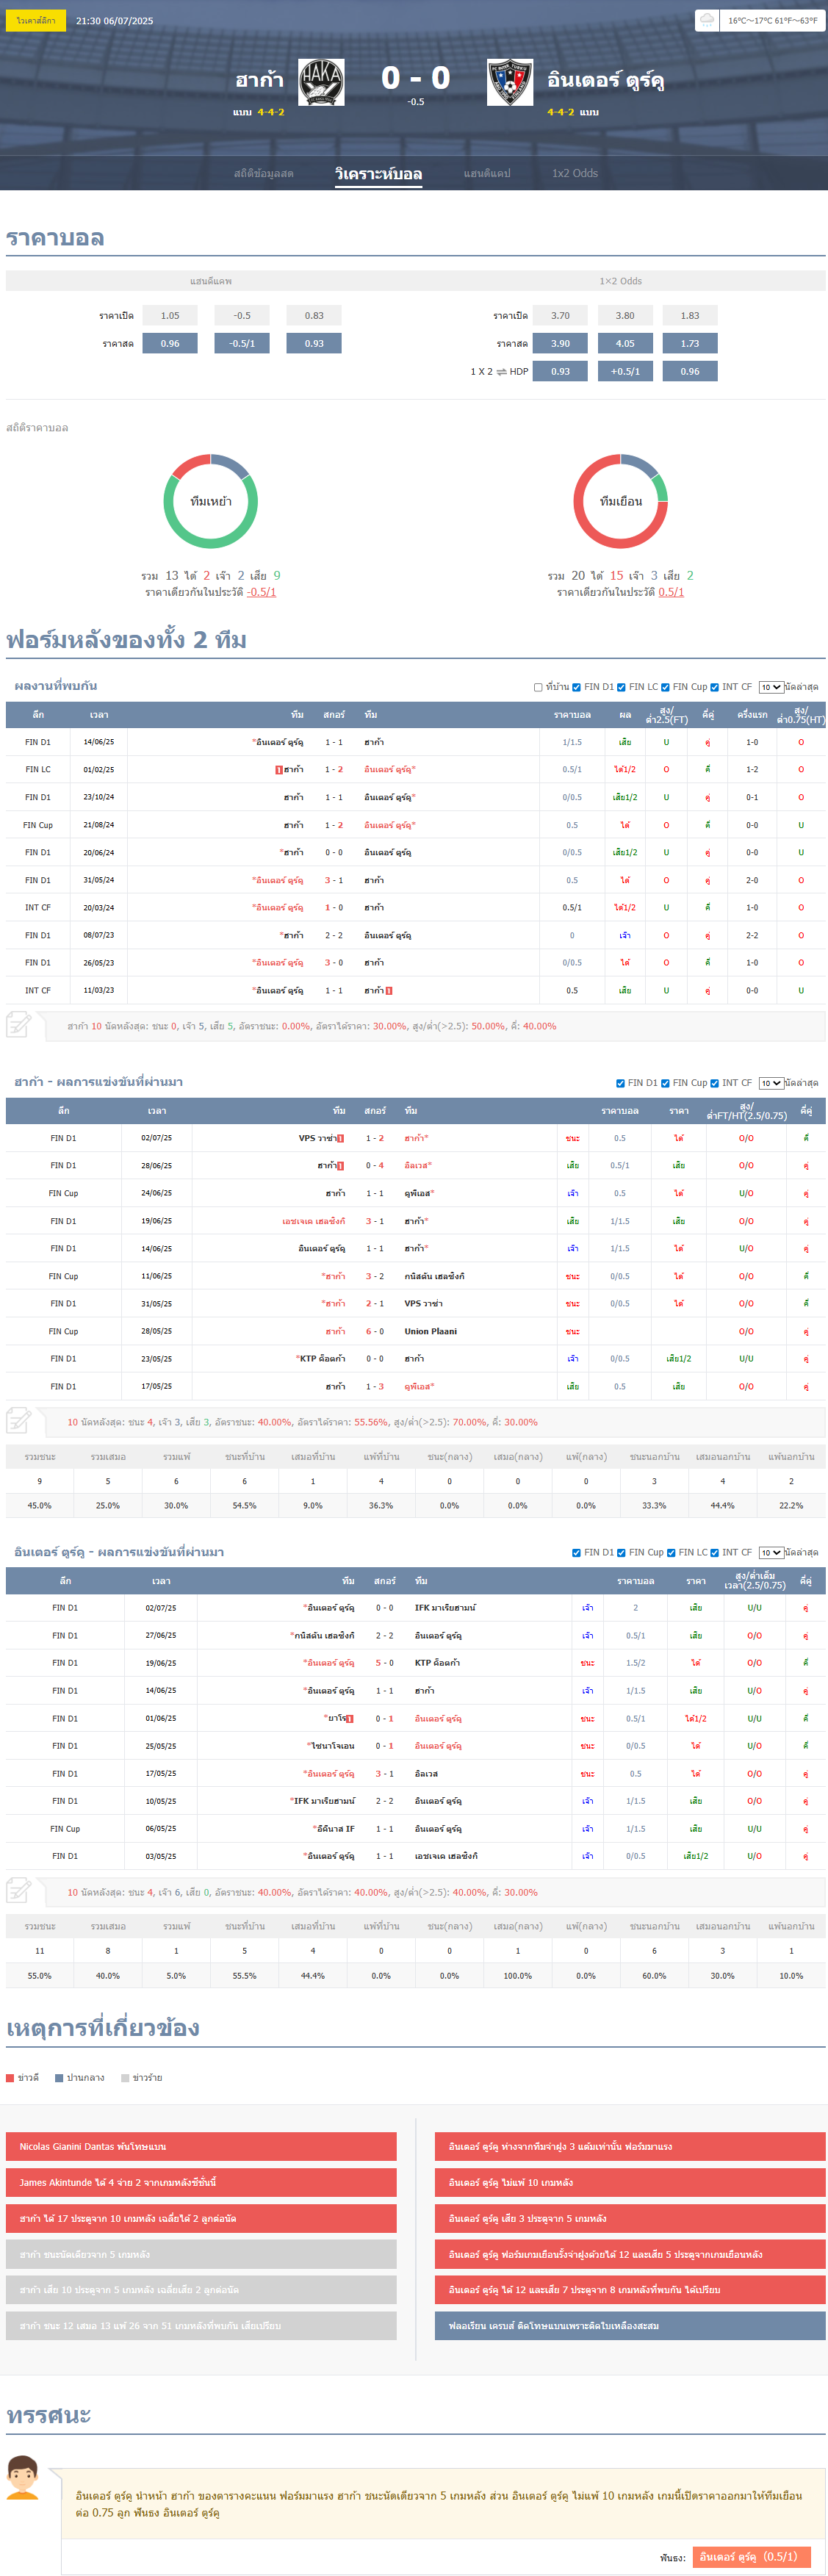Image resolution: width=828 pixels, height=2576 pixels.
Task: Switch to the สถิติข้อมูลสด tab
Action: (264, 173)
